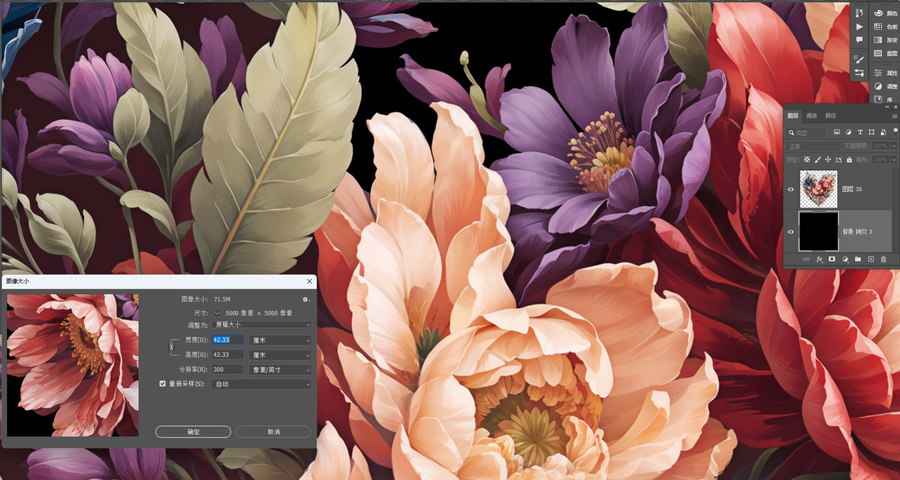Click the 分辨率 resolution input field

coord(228,370)
